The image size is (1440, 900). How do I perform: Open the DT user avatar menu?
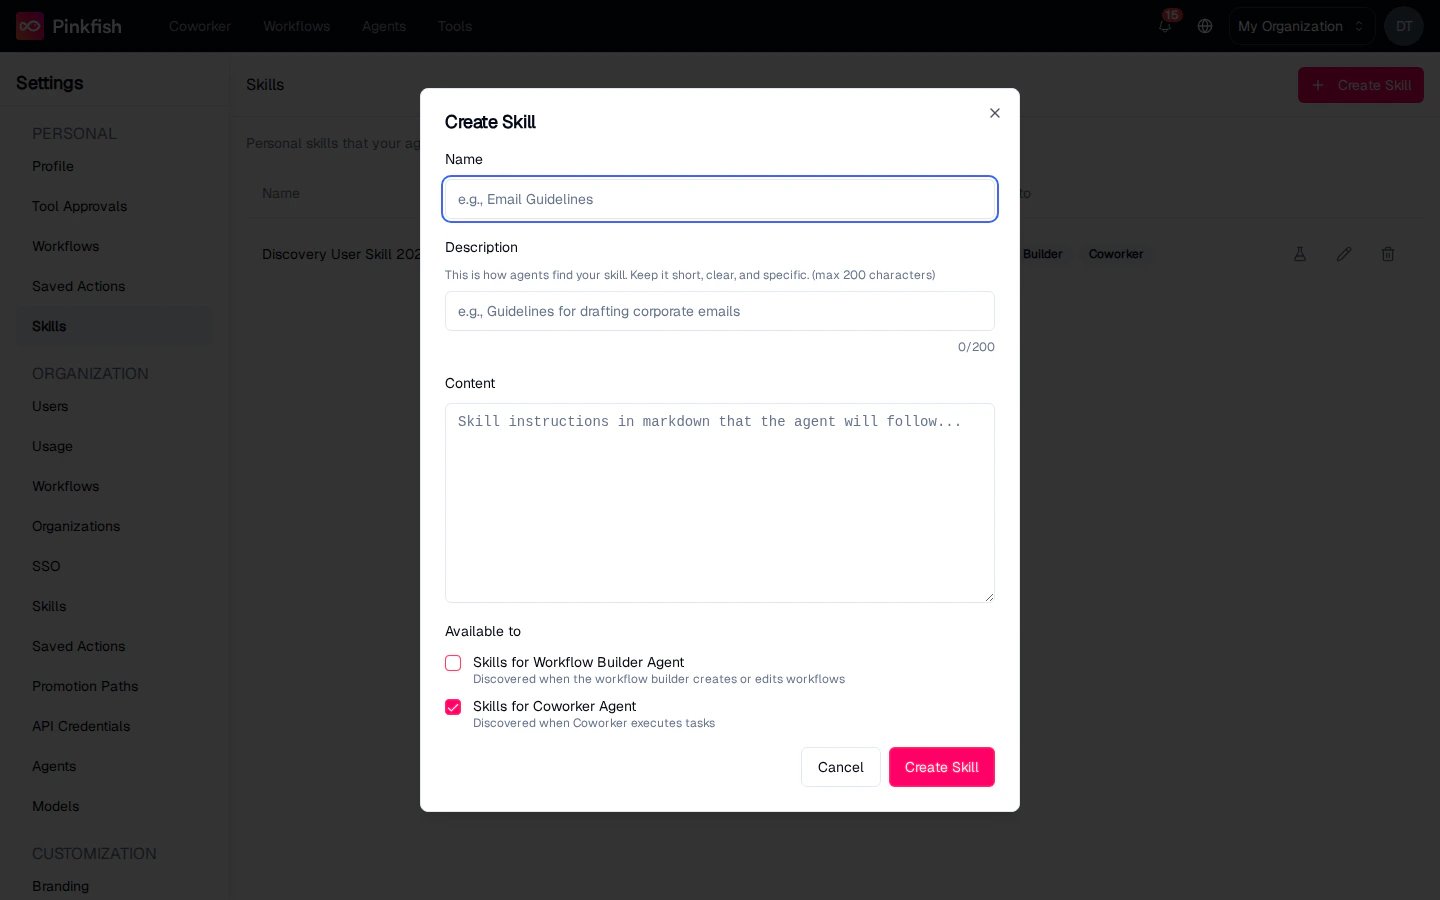1404,26
